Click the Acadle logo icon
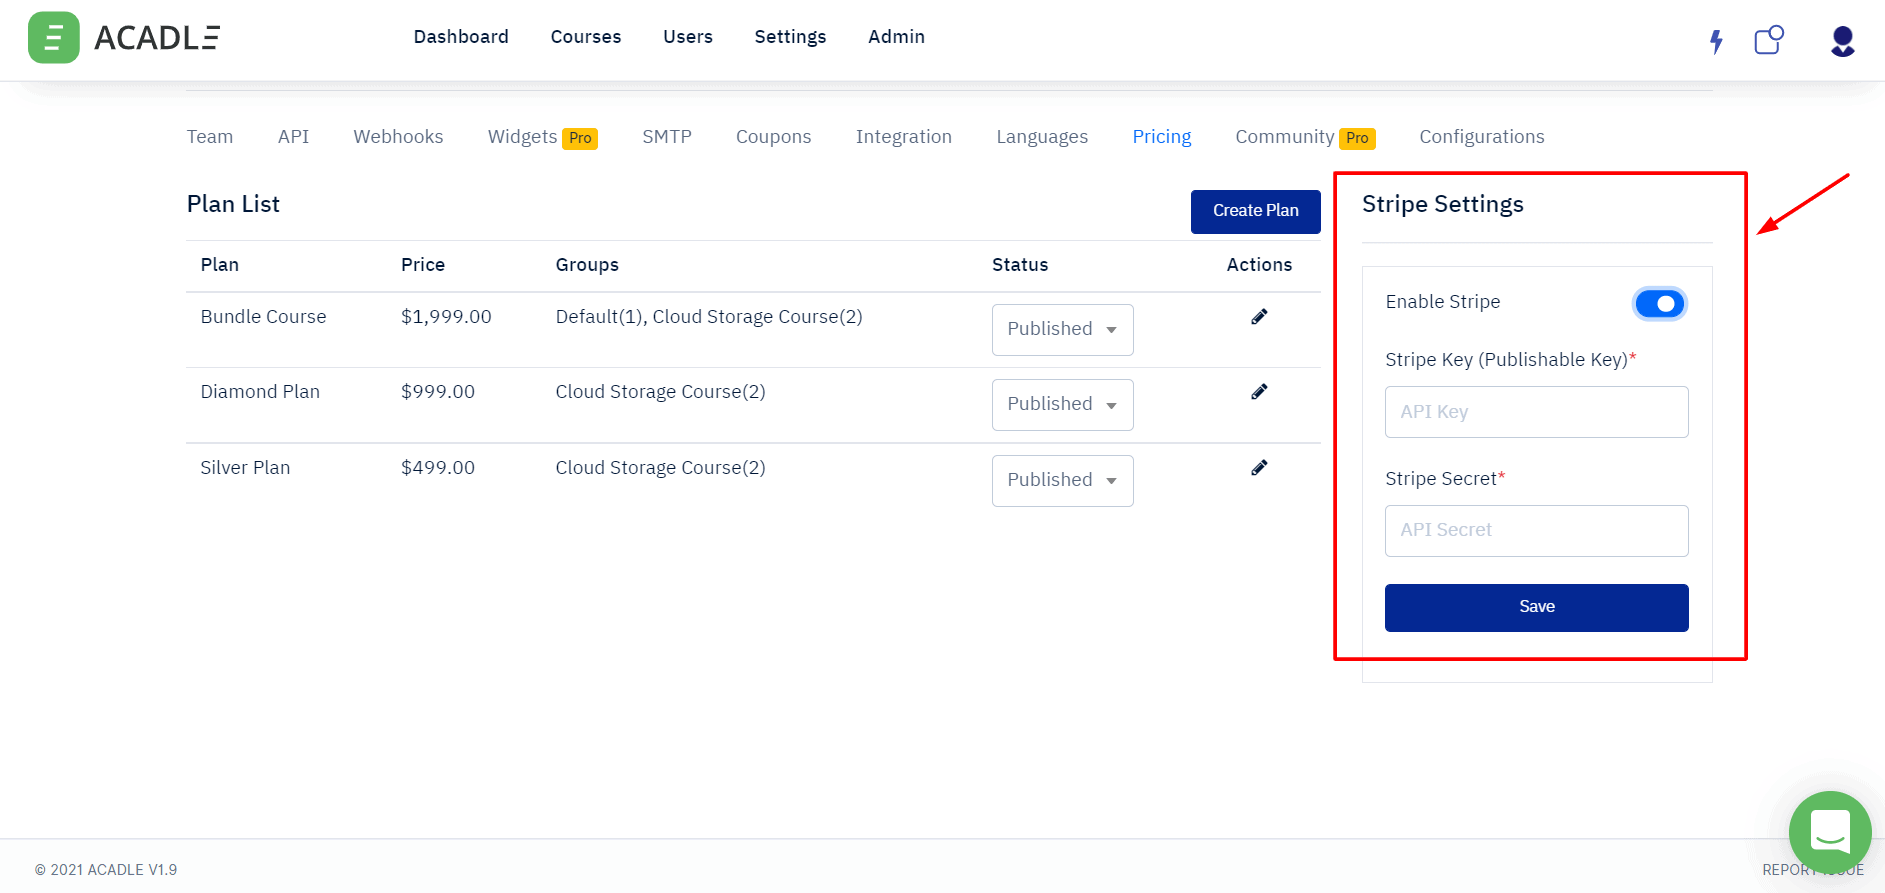 [x=54, y=38]
